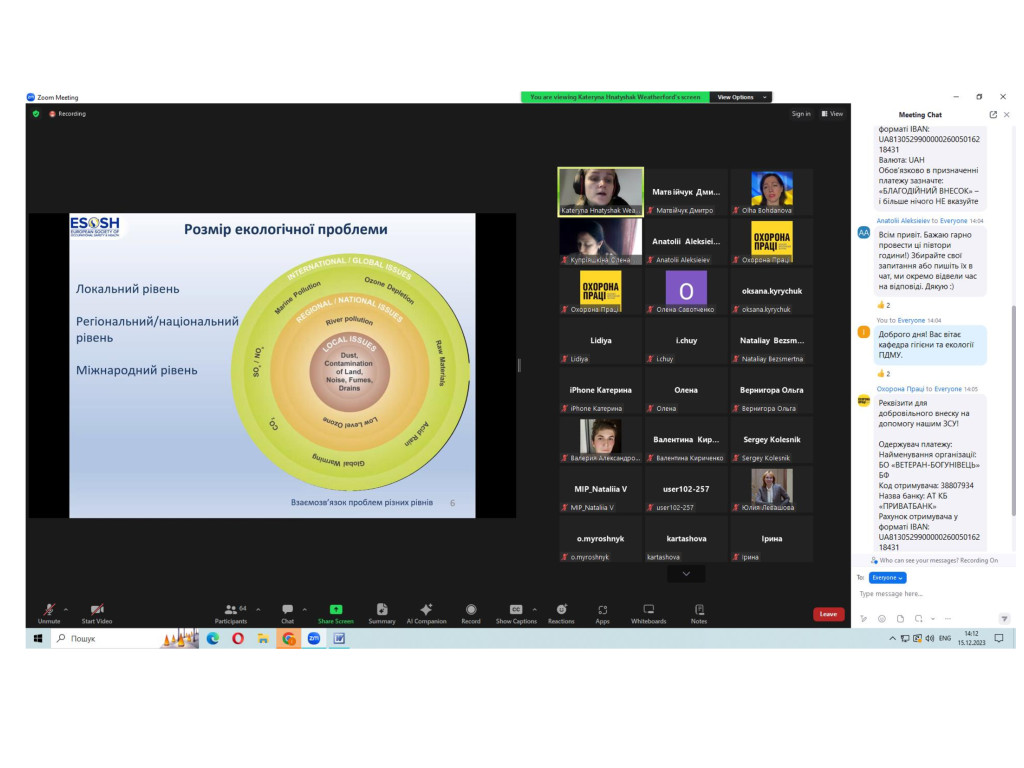The image size is (1024, 768).
Task: Open the meeting Summary
Action: 382,613
